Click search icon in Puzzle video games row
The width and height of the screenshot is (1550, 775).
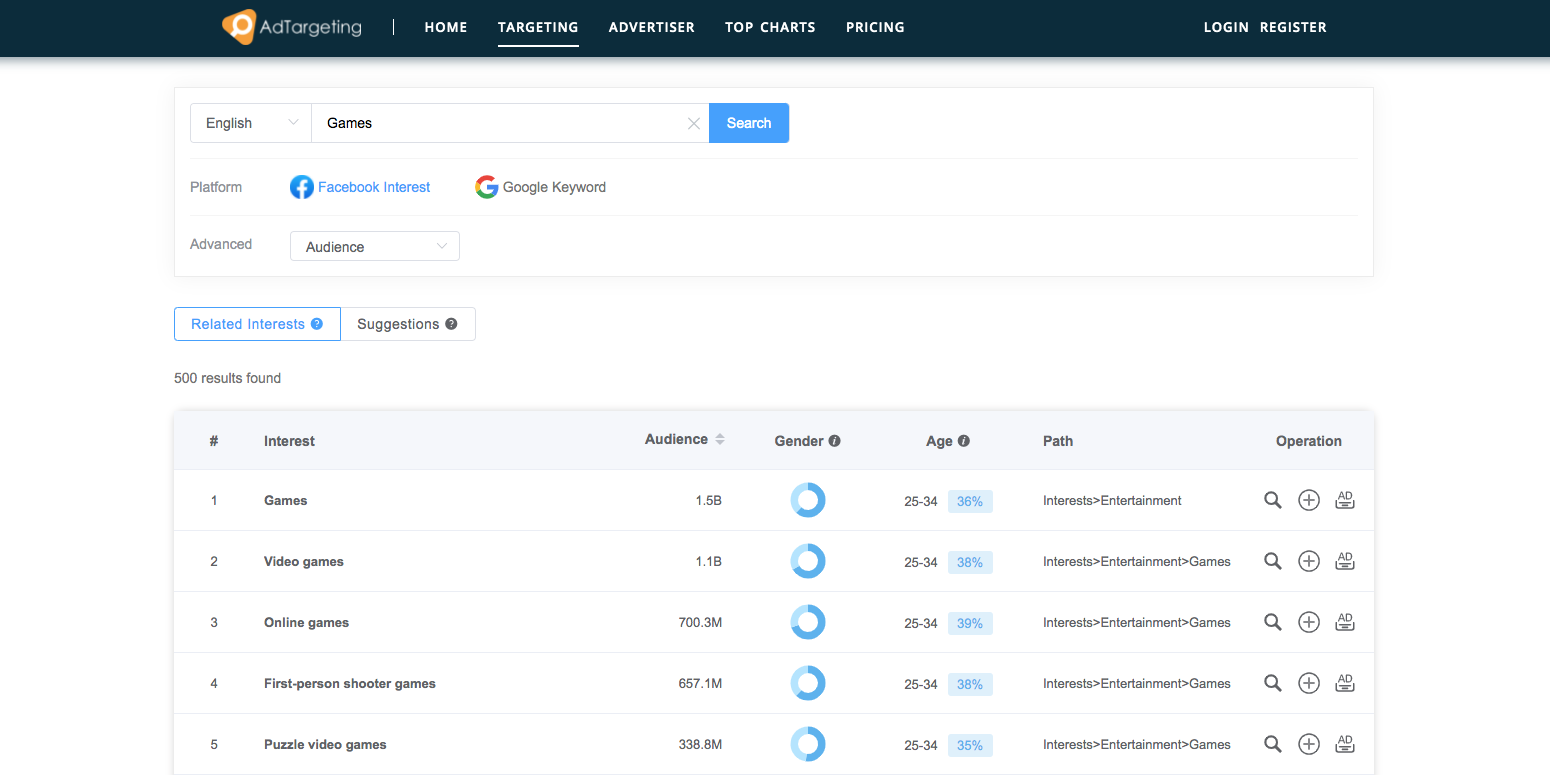1273,744
